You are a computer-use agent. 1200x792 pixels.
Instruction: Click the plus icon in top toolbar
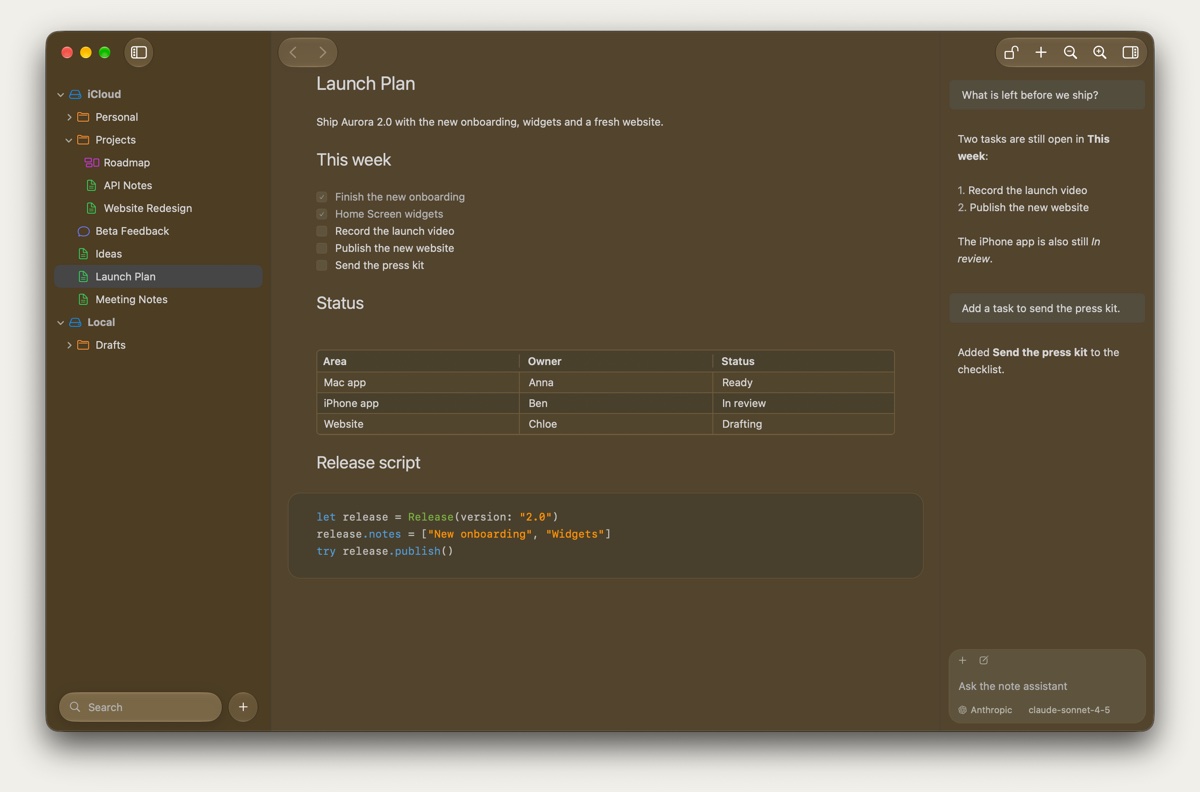coord(1041,52)
